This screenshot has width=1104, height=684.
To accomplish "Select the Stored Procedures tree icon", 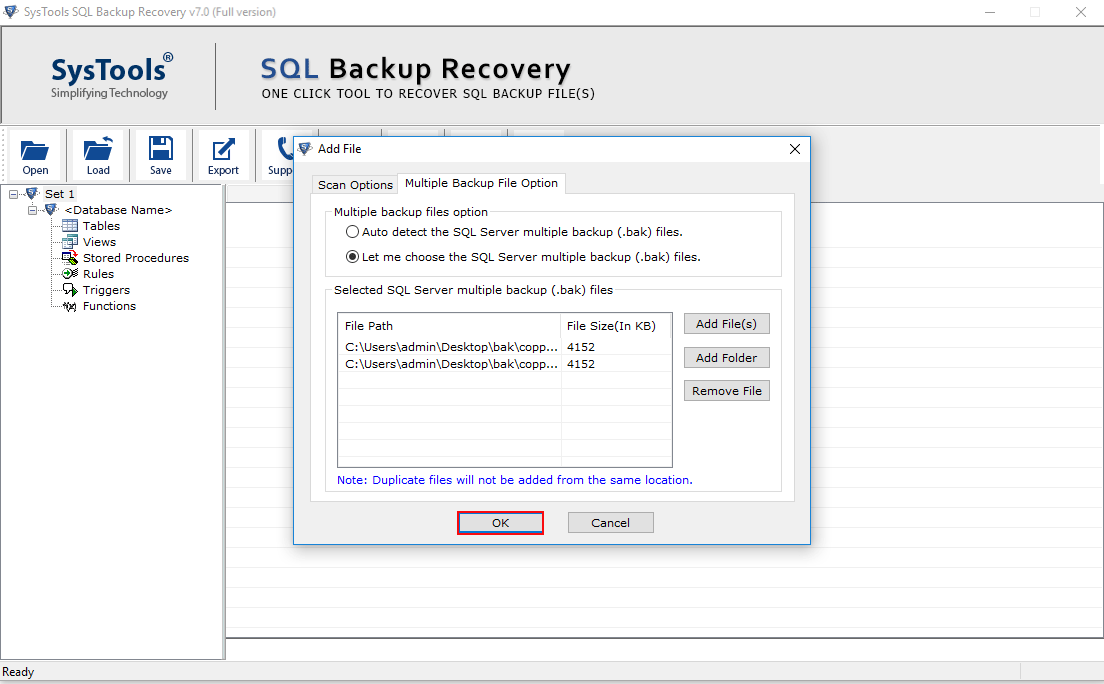I will (x=70, y=258).
